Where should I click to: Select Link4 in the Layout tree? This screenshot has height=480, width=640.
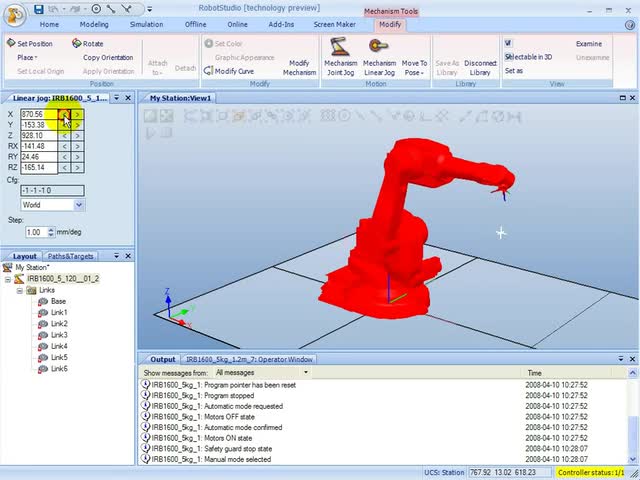[x=53, y=346]
